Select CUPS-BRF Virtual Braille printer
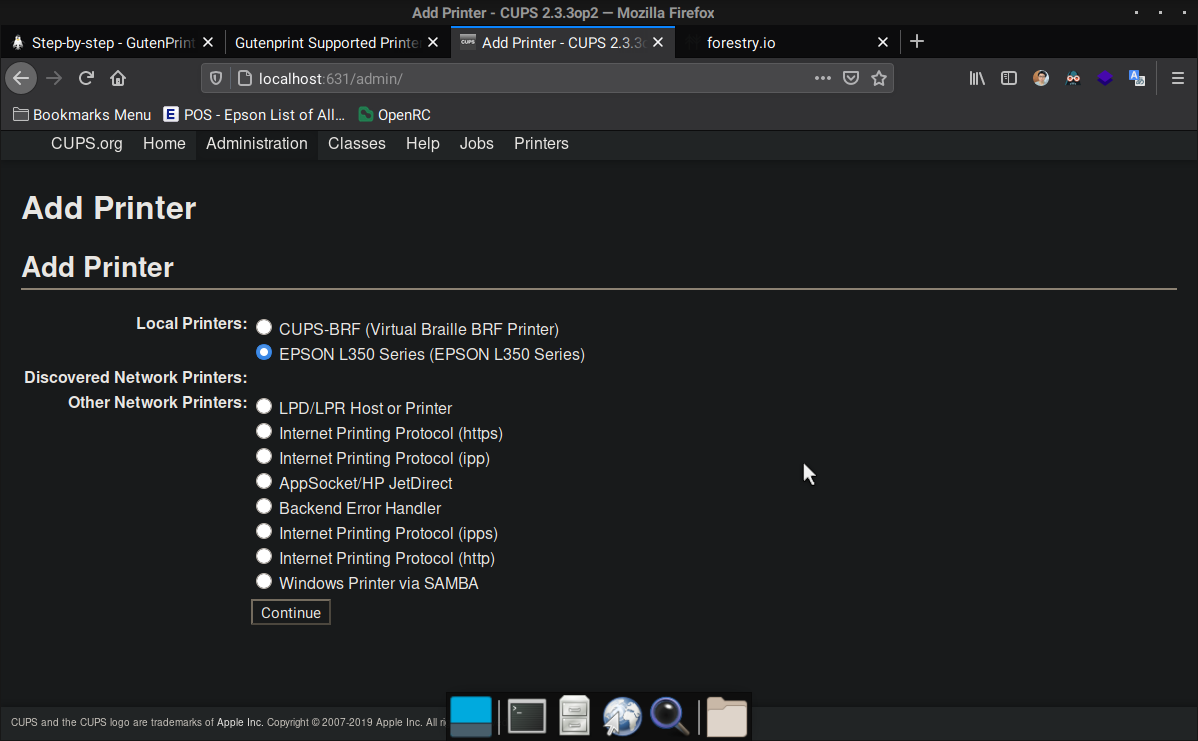This screenshot has width=1198, height=741. [x=264, y=327]
